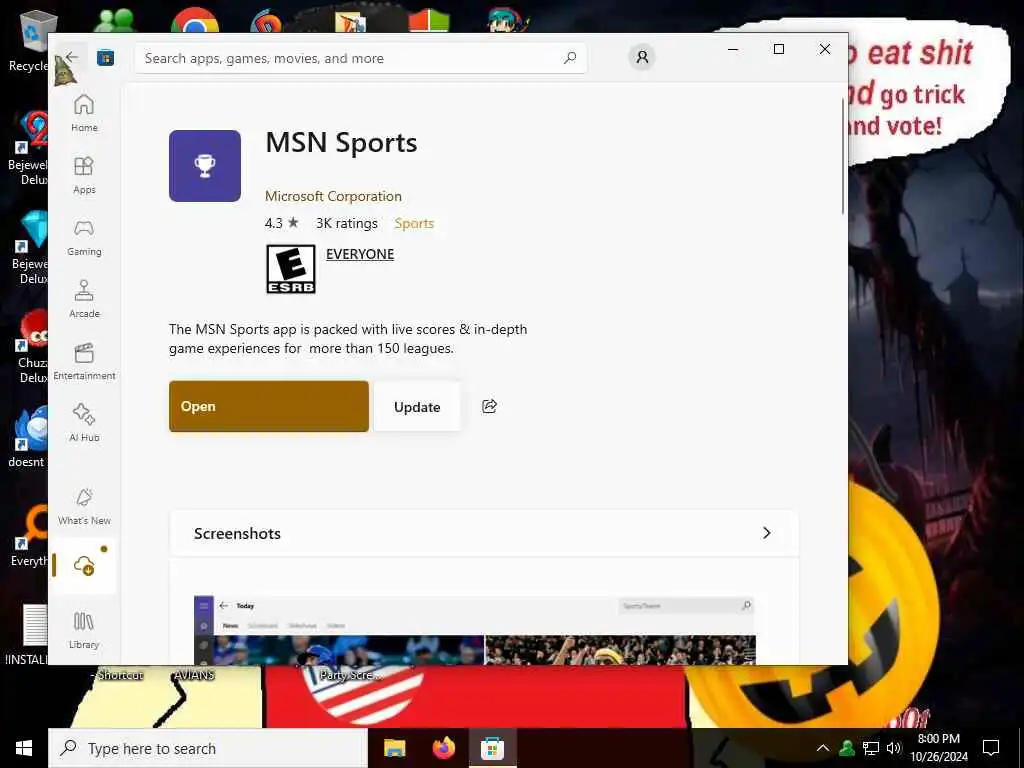Open the What's New section
The height and width of the screenshot is (768, 1024).
[x=84, y=506]
